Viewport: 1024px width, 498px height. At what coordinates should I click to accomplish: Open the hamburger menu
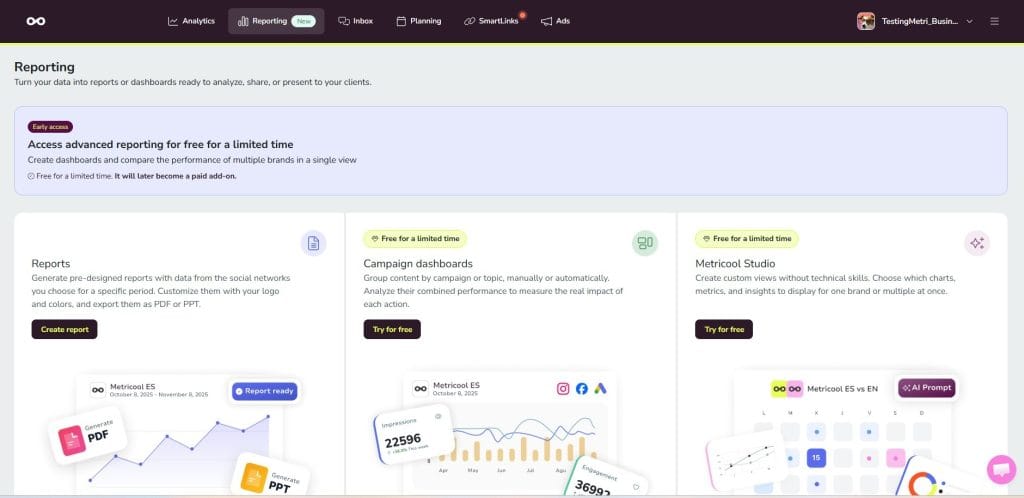pyautogui.click(x=995, y=21)
